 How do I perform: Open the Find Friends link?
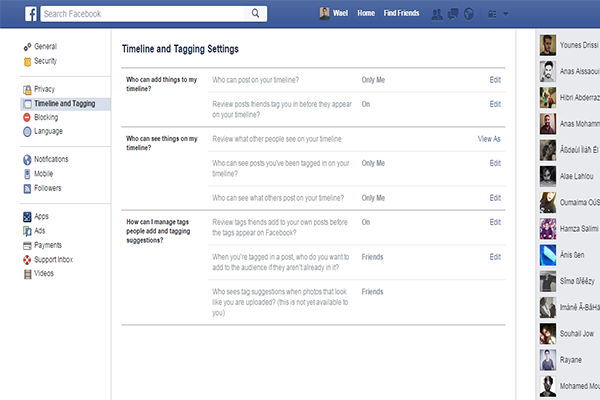402,14
